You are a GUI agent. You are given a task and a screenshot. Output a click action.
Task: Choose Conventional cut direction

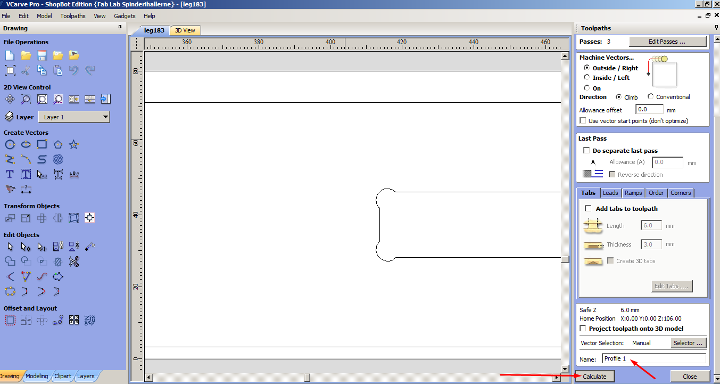point(650,97)
